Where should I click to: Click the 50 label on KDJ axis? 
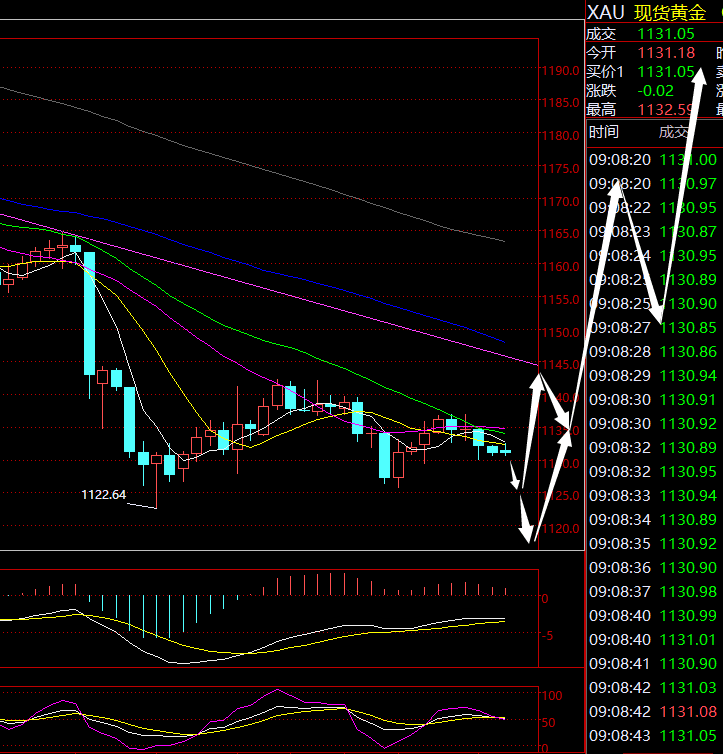tap(548, 722)
